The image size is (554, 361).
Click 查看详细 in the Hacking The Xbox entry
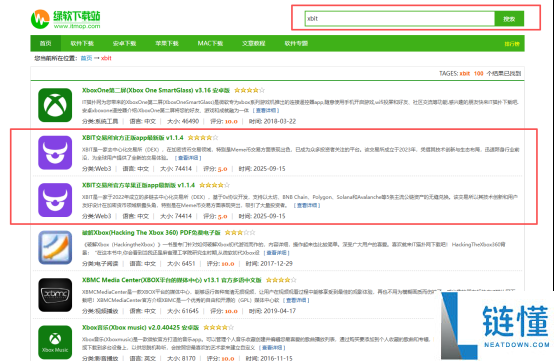point(276,253)
